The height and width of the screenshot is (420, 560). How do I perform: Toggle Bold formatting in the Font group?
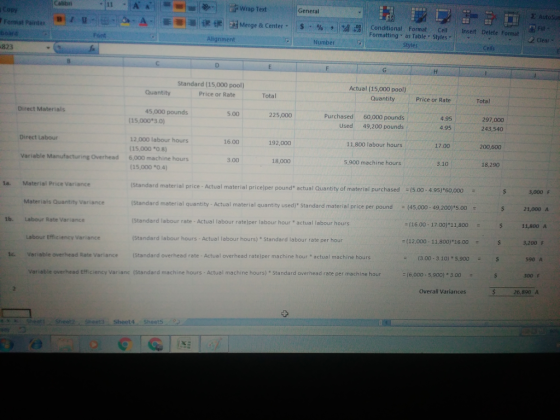click(x=59, y=20)
